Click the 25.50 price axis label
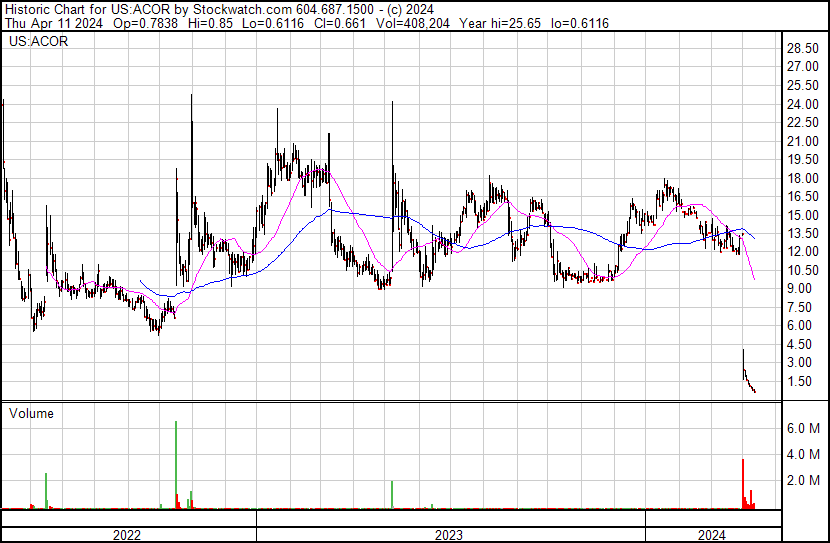The width and height of the screenshot is (830, 543). coord(803,85)
